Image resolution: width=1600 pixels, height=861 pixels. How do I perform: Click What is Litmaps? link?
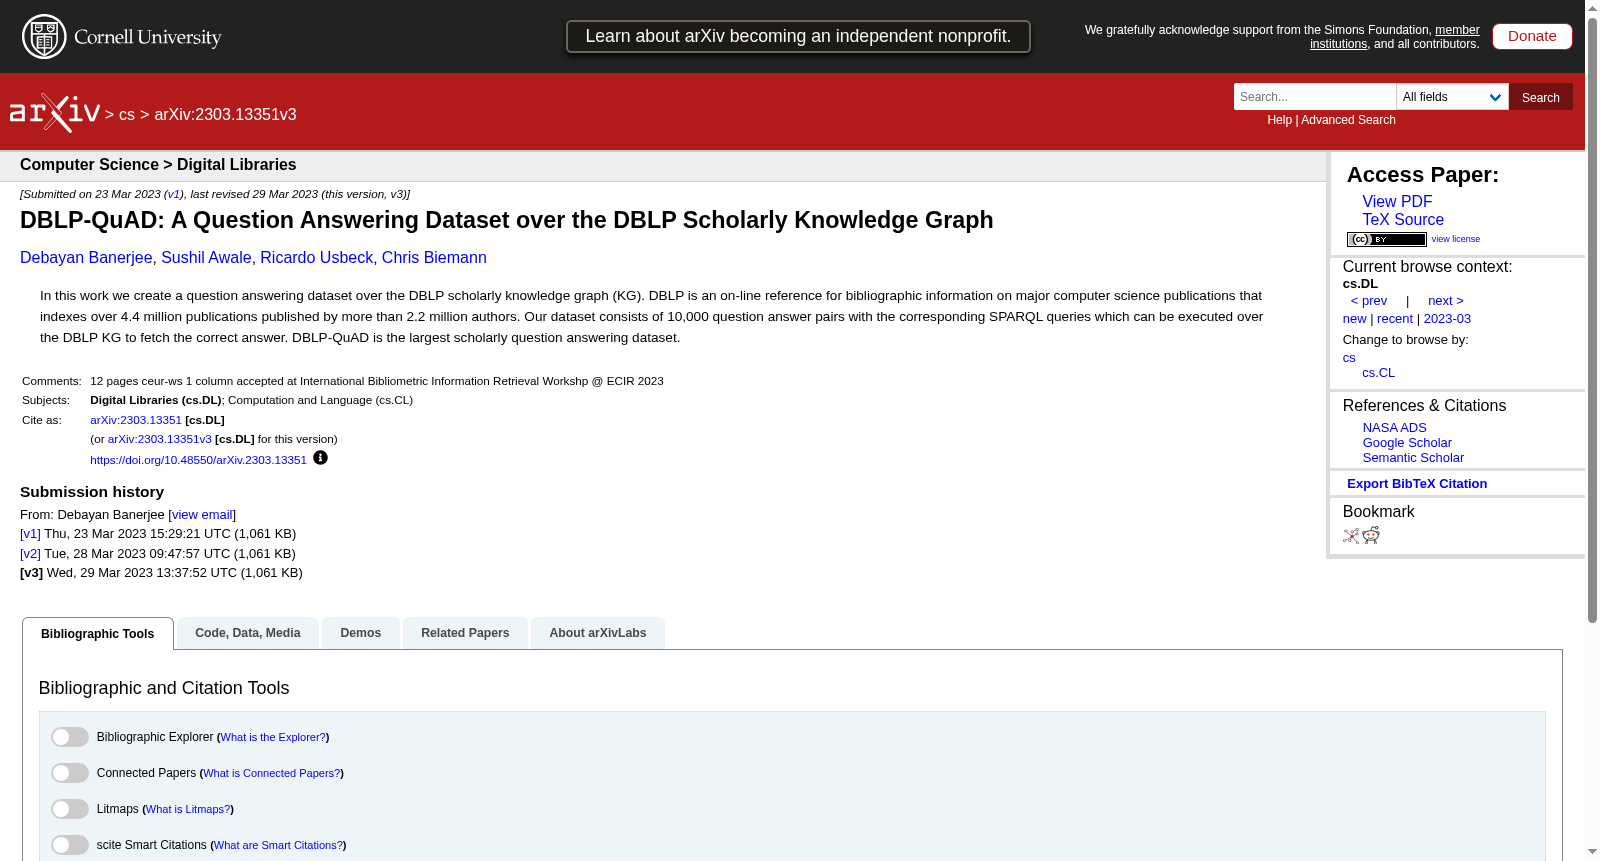coord(188,809)
